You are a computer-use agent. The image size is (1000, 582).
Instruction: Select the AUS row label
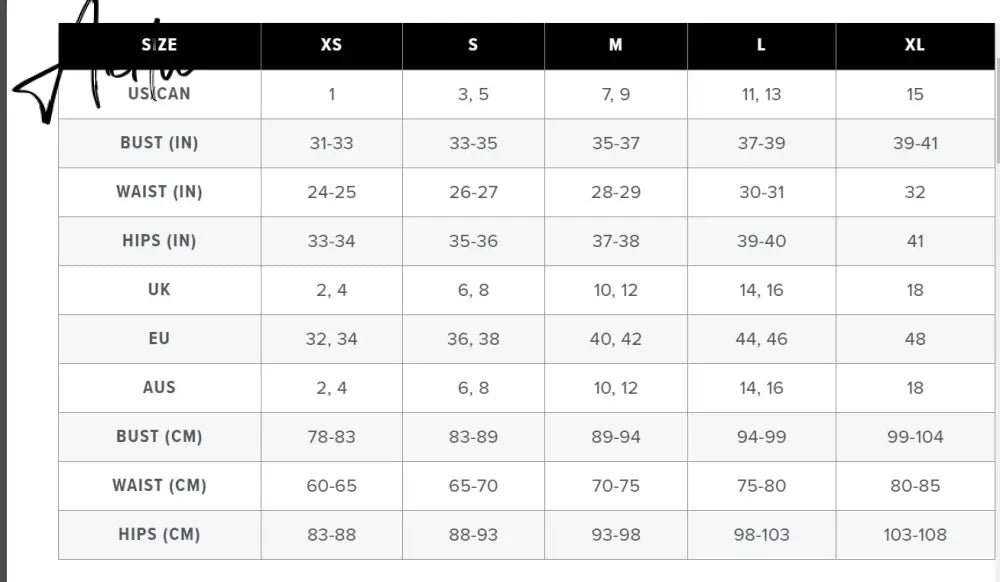coord(159,388)
